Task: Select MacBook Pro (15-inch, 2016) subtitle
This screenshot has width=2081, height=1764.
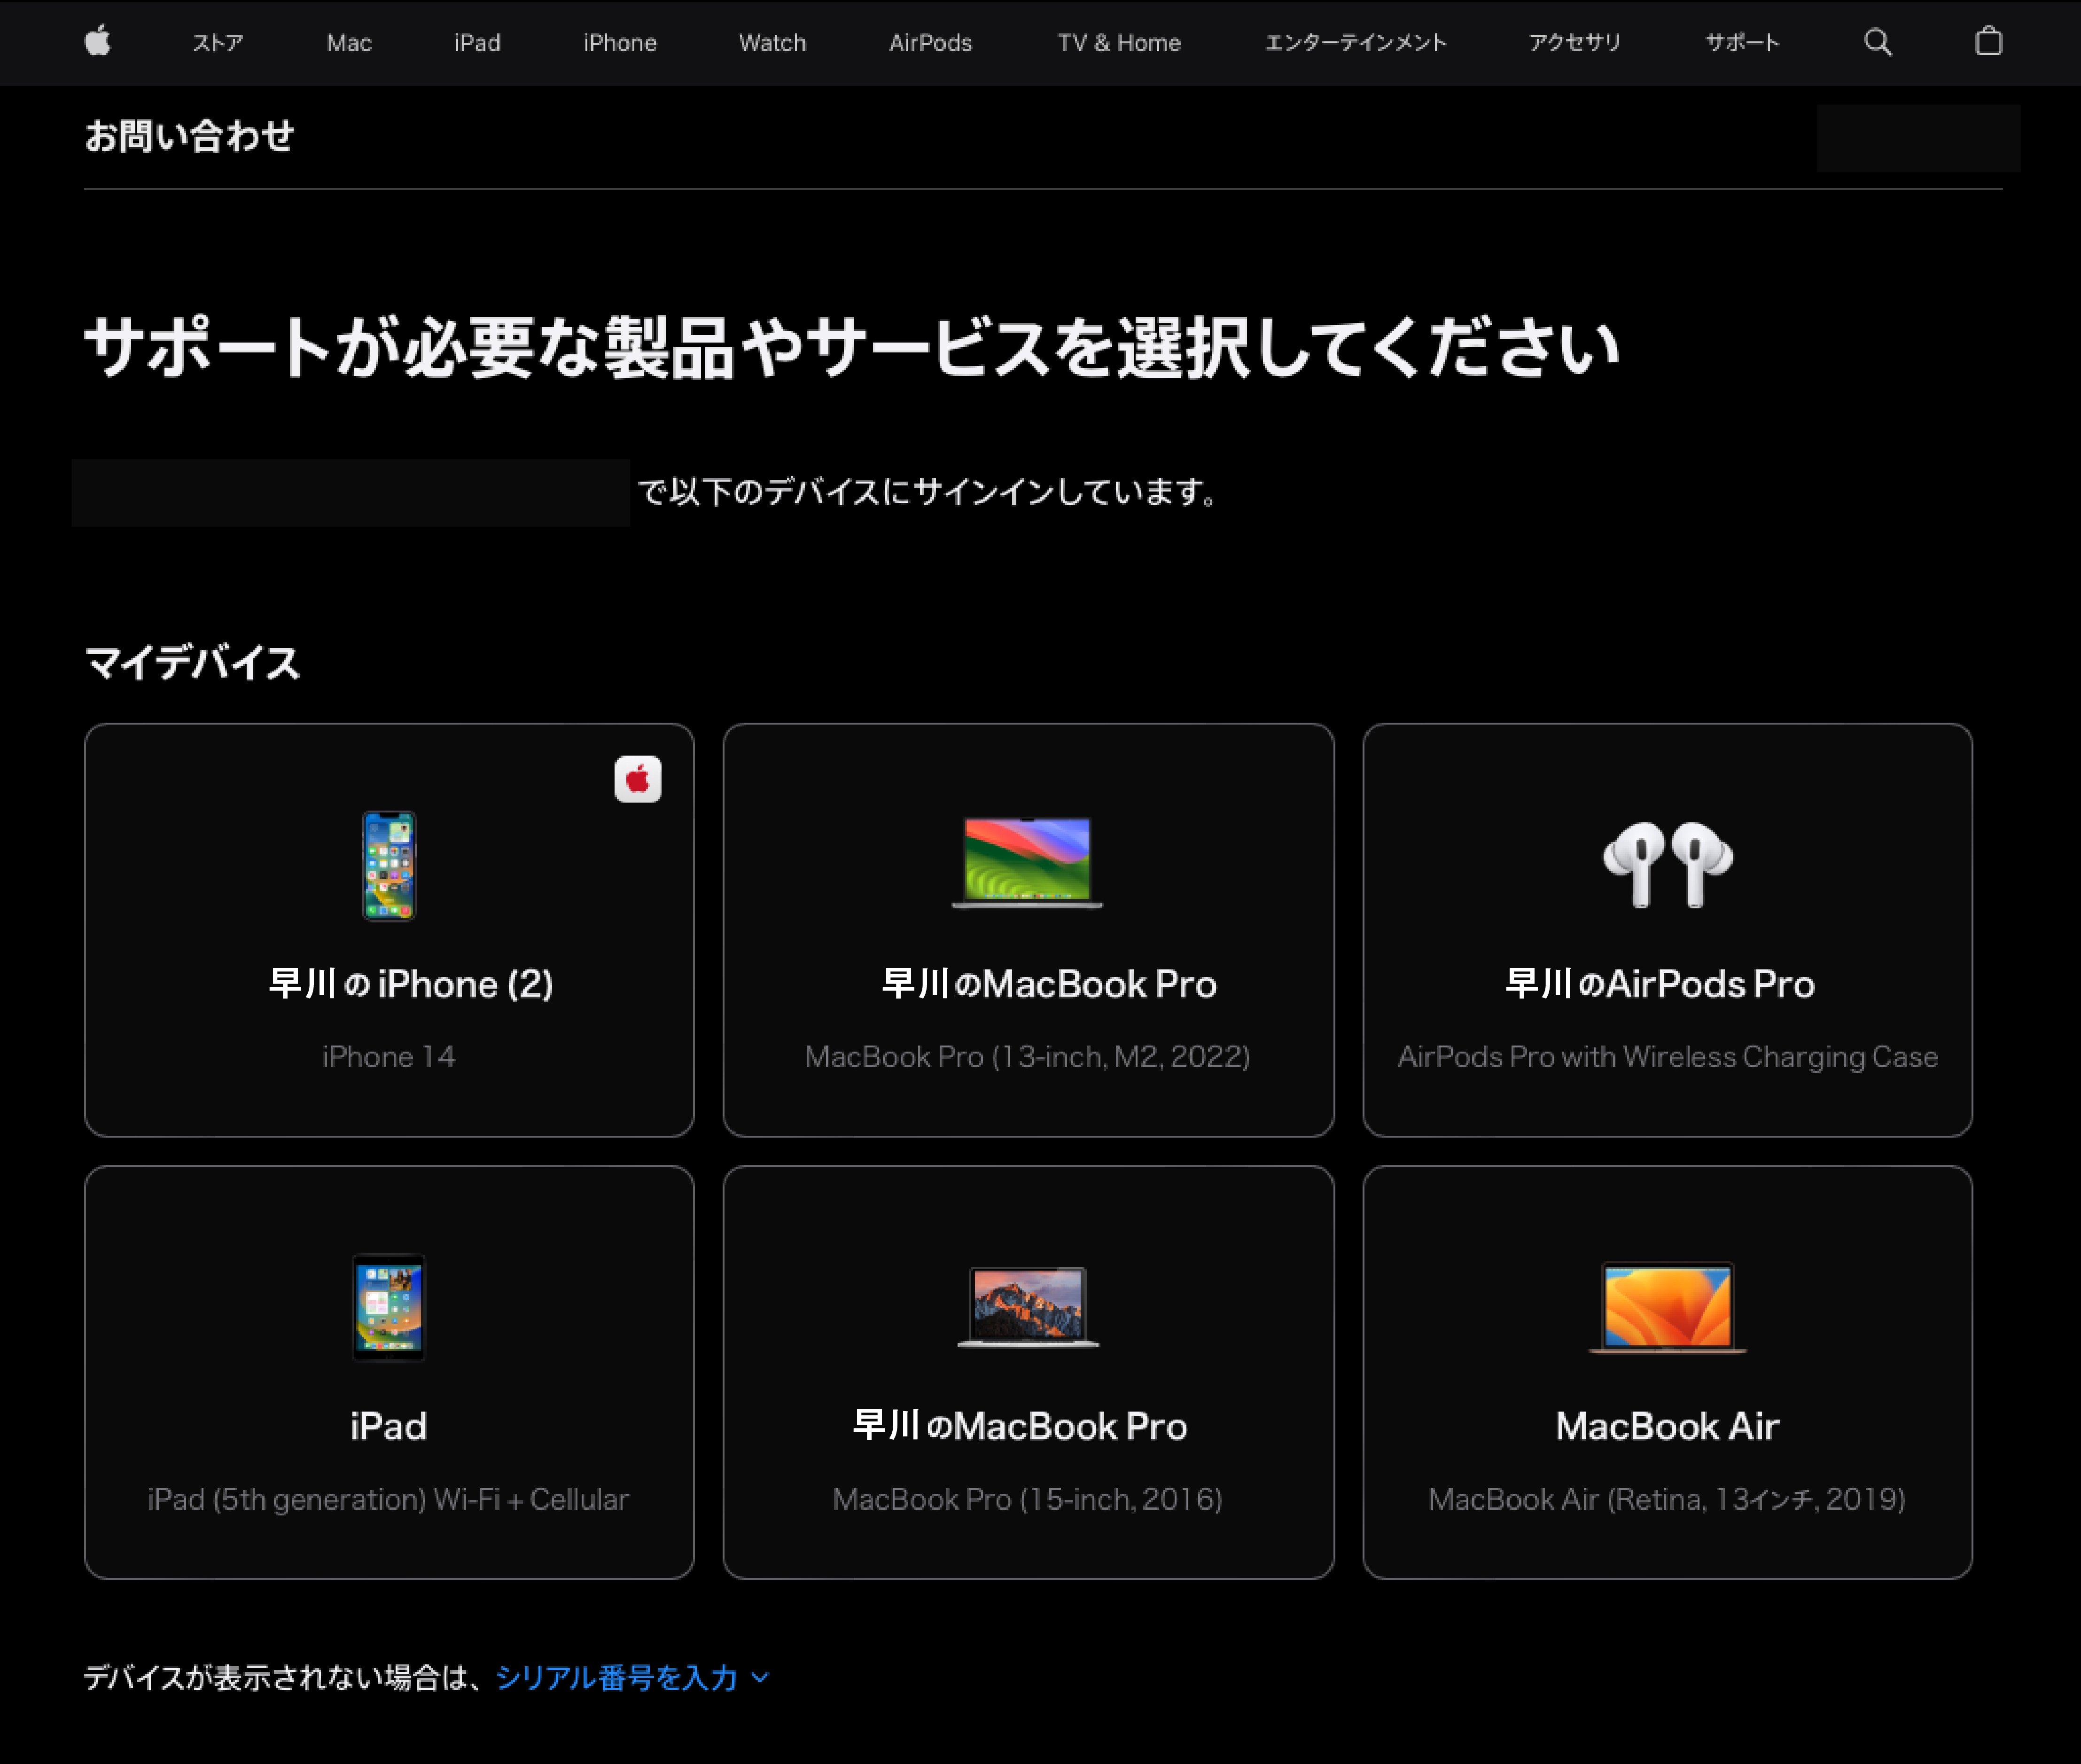Action: (1028, 1499)
